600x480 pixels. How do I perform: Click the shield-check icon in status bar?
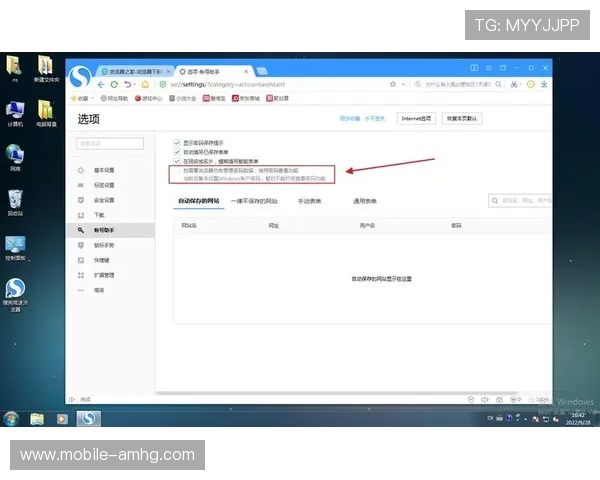coord(471,400)
